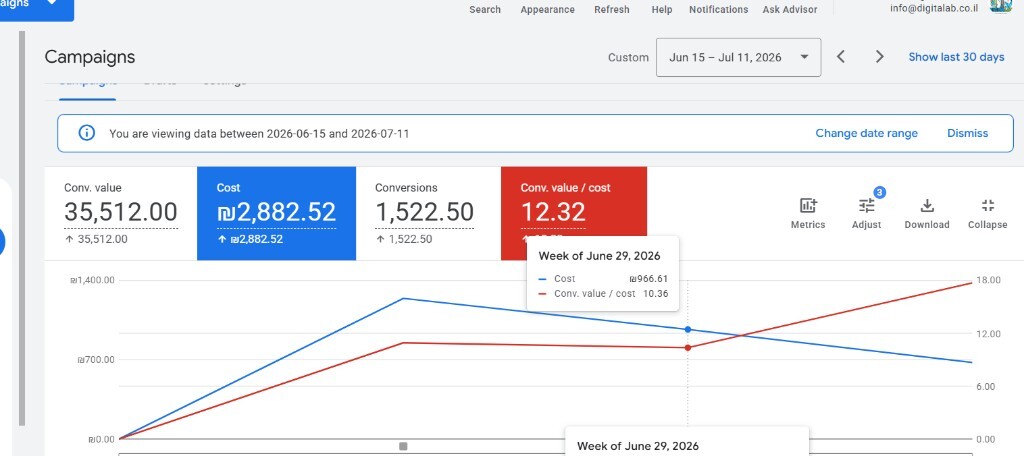Click tooltip Conv. value / cost 10.36

coord(656,294)
